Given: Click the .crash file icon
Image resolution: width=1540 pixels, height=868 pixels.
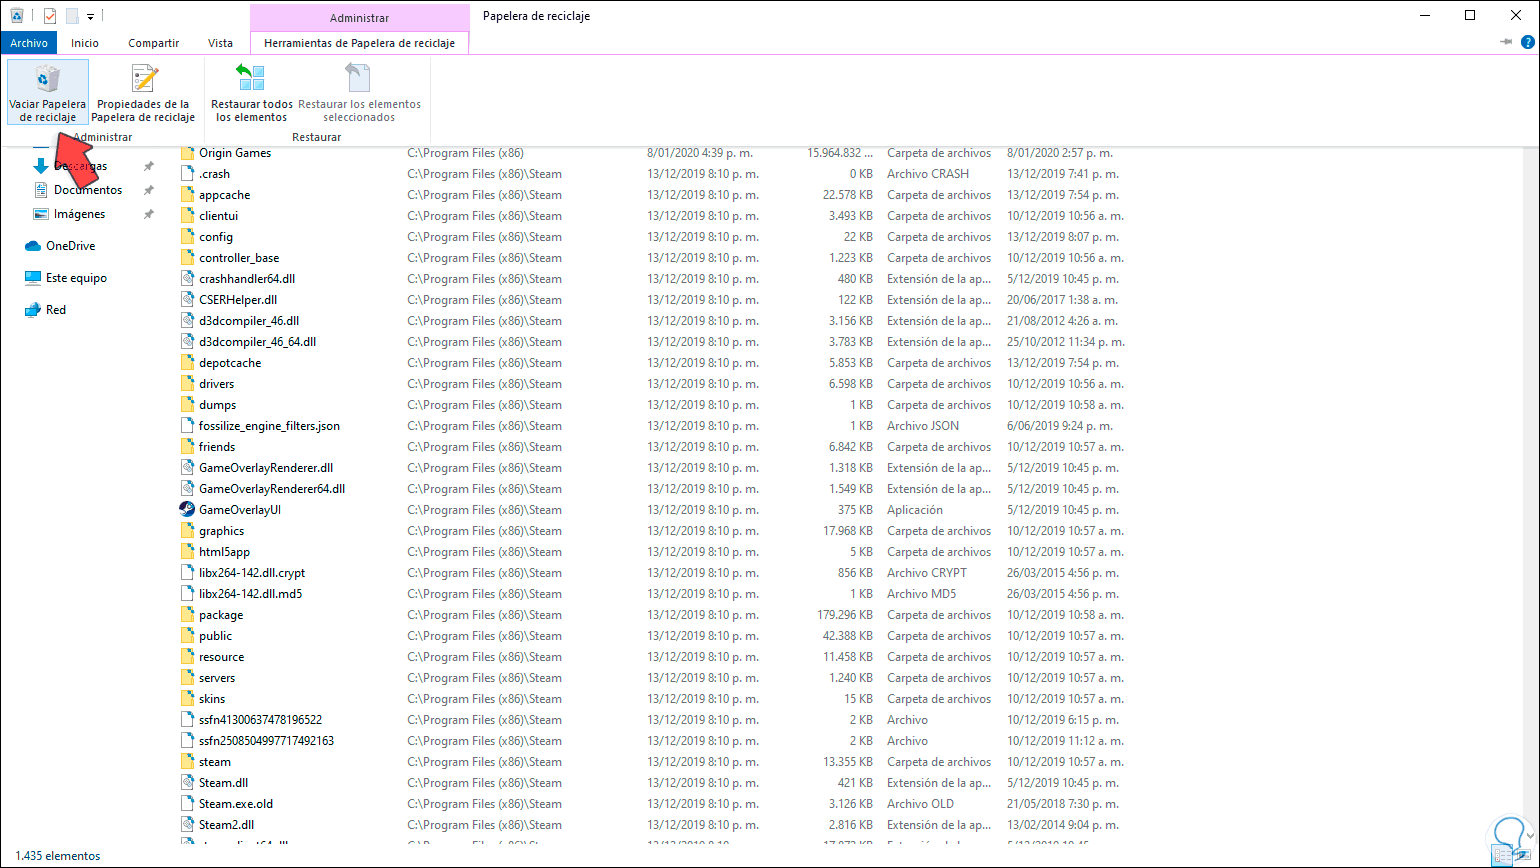Looking at the screenshot, I should (x=187, y=174).
